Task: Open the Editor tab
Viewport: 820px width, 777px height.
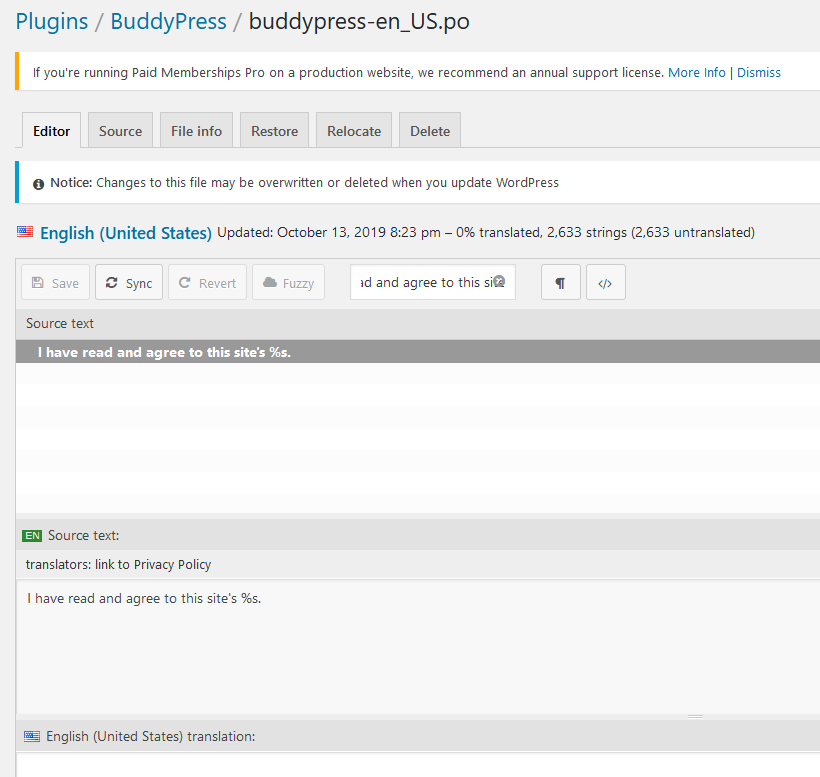Action: click(51, 130)
